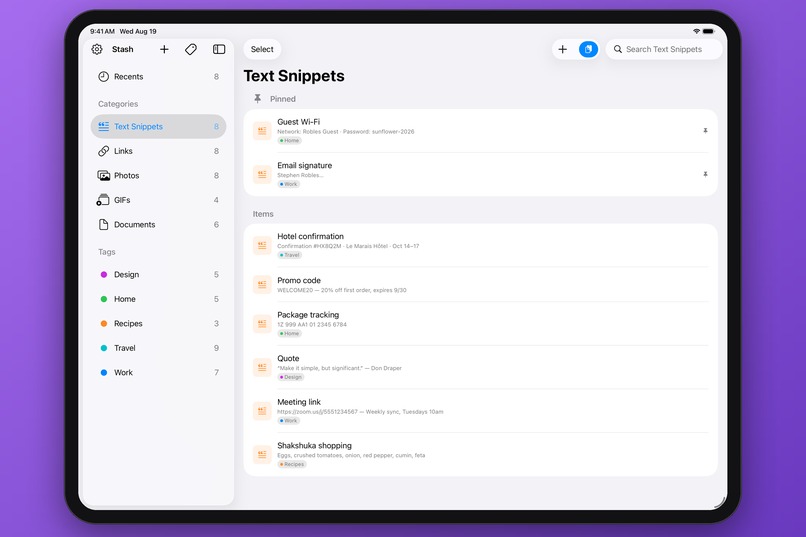Click the Wi-Fi status icon
Screen dimensions: 806x537
point(697,31)
